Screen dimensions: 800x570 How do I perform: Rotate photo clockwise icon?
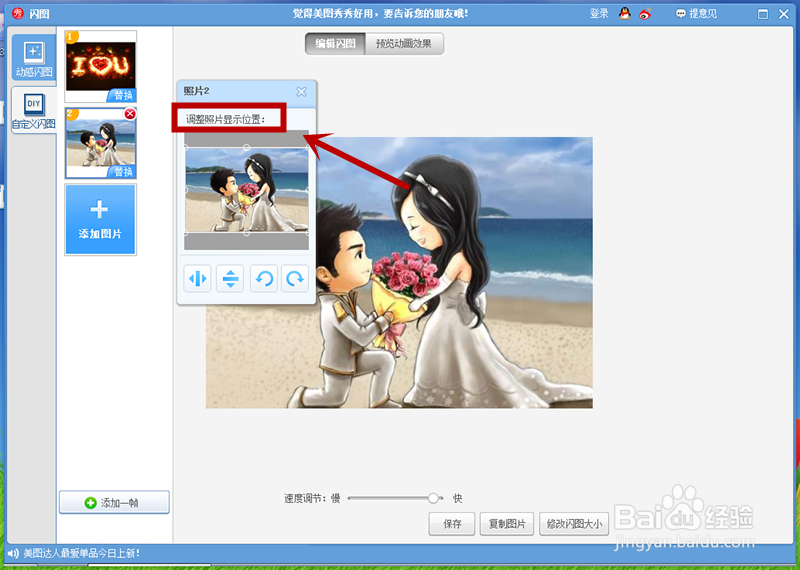pyautogui.click(x=295, y=279)
